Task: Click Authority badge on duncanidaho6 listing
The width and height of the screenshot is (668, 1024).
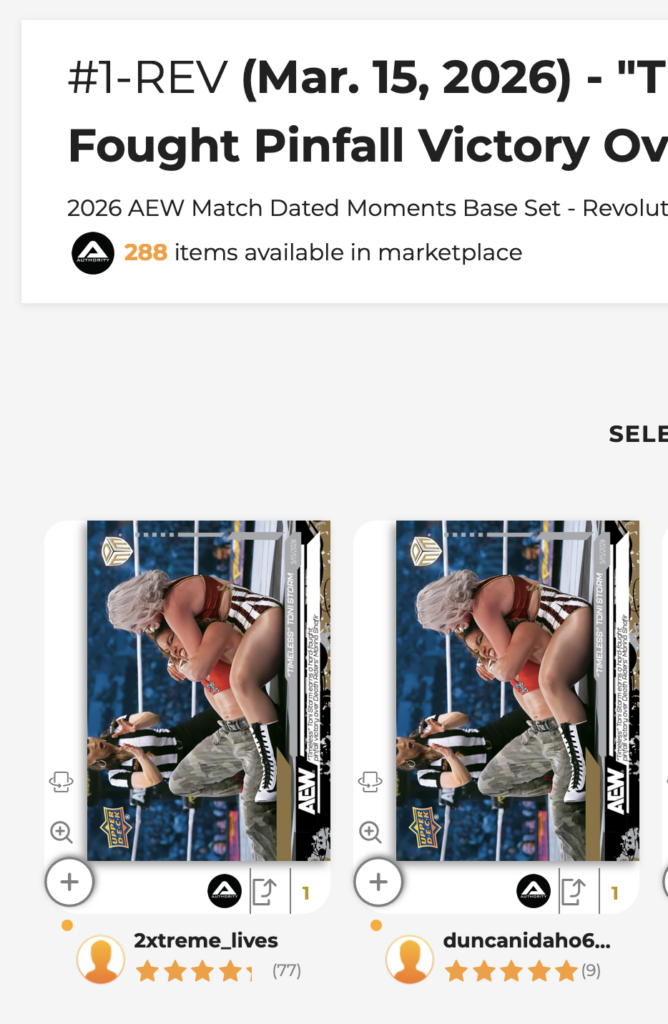Action: point(533,891)
